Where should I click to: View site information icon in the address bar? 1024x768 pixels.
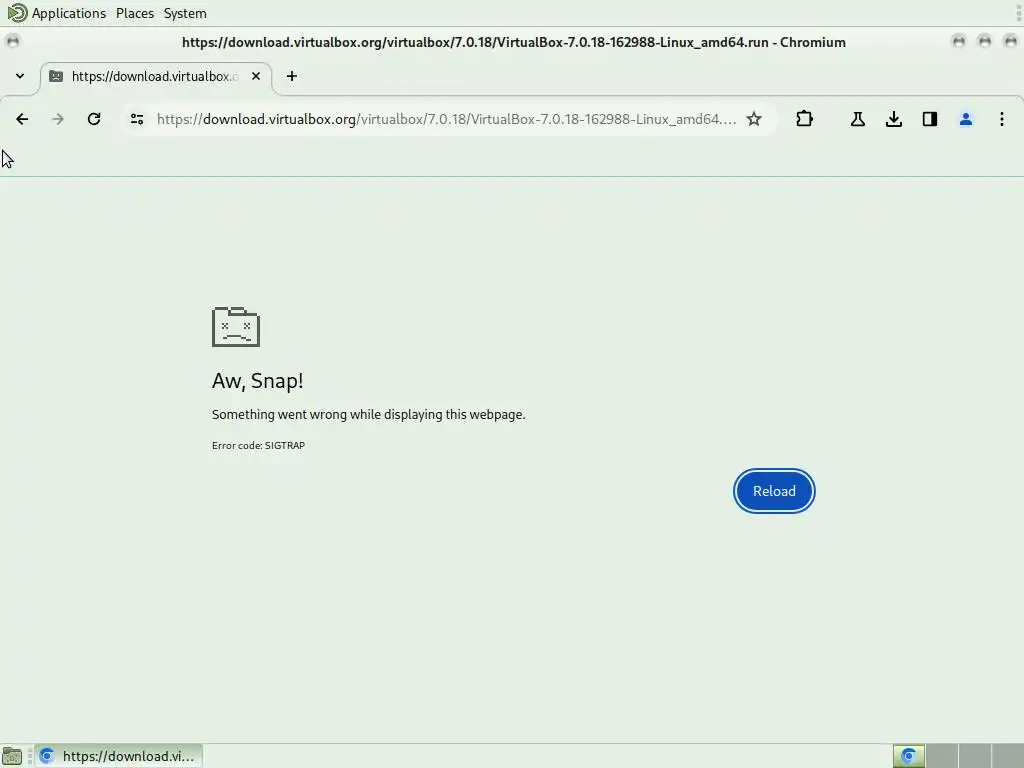point(137,119)
